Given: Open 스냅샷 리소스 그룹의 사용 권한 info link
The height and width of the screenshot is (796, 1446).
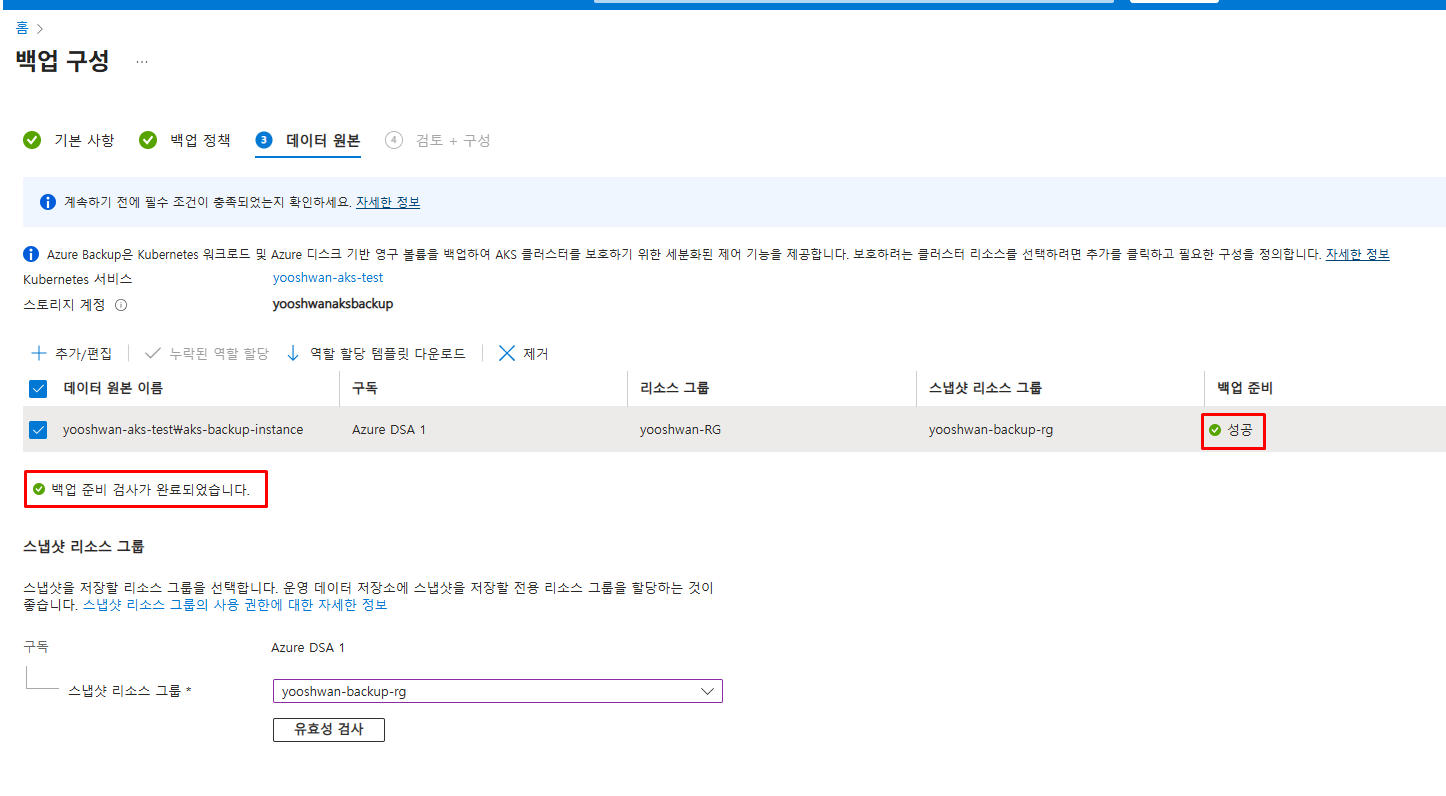Looking at the screenshot, I should click(x=235, y=605).
